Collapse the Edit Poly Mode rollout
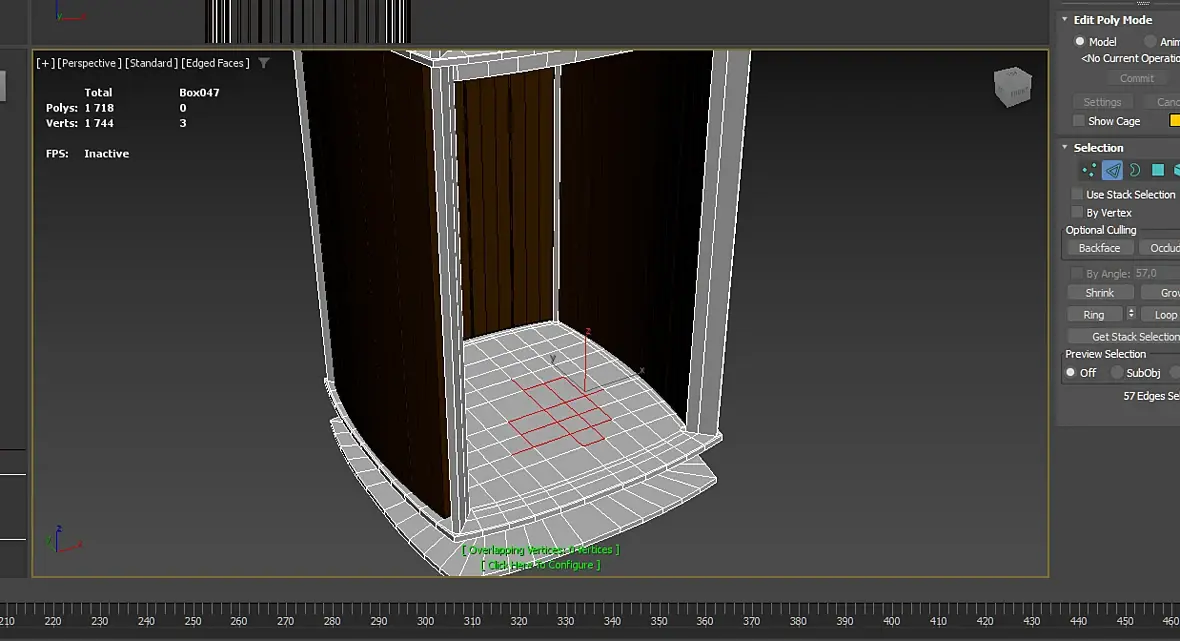 1065,20
